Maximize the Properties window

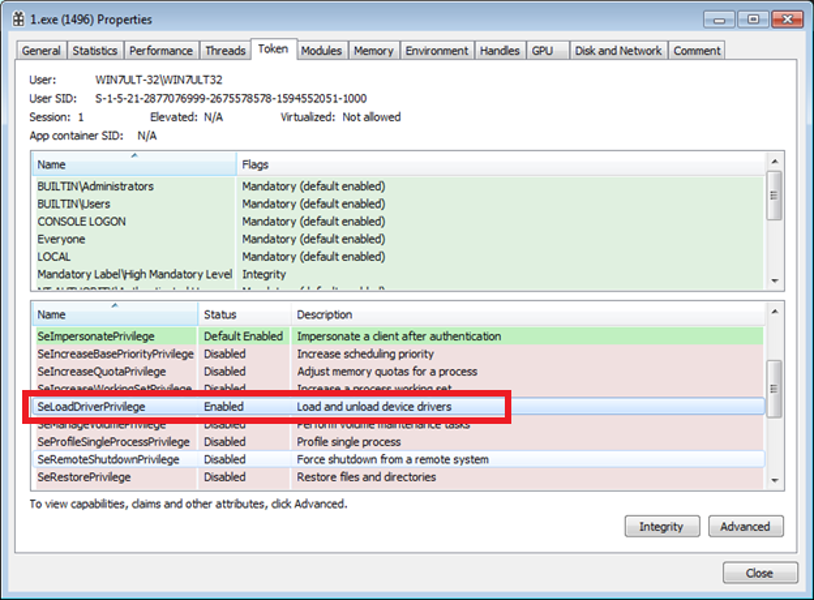click(x=753, y=20)
